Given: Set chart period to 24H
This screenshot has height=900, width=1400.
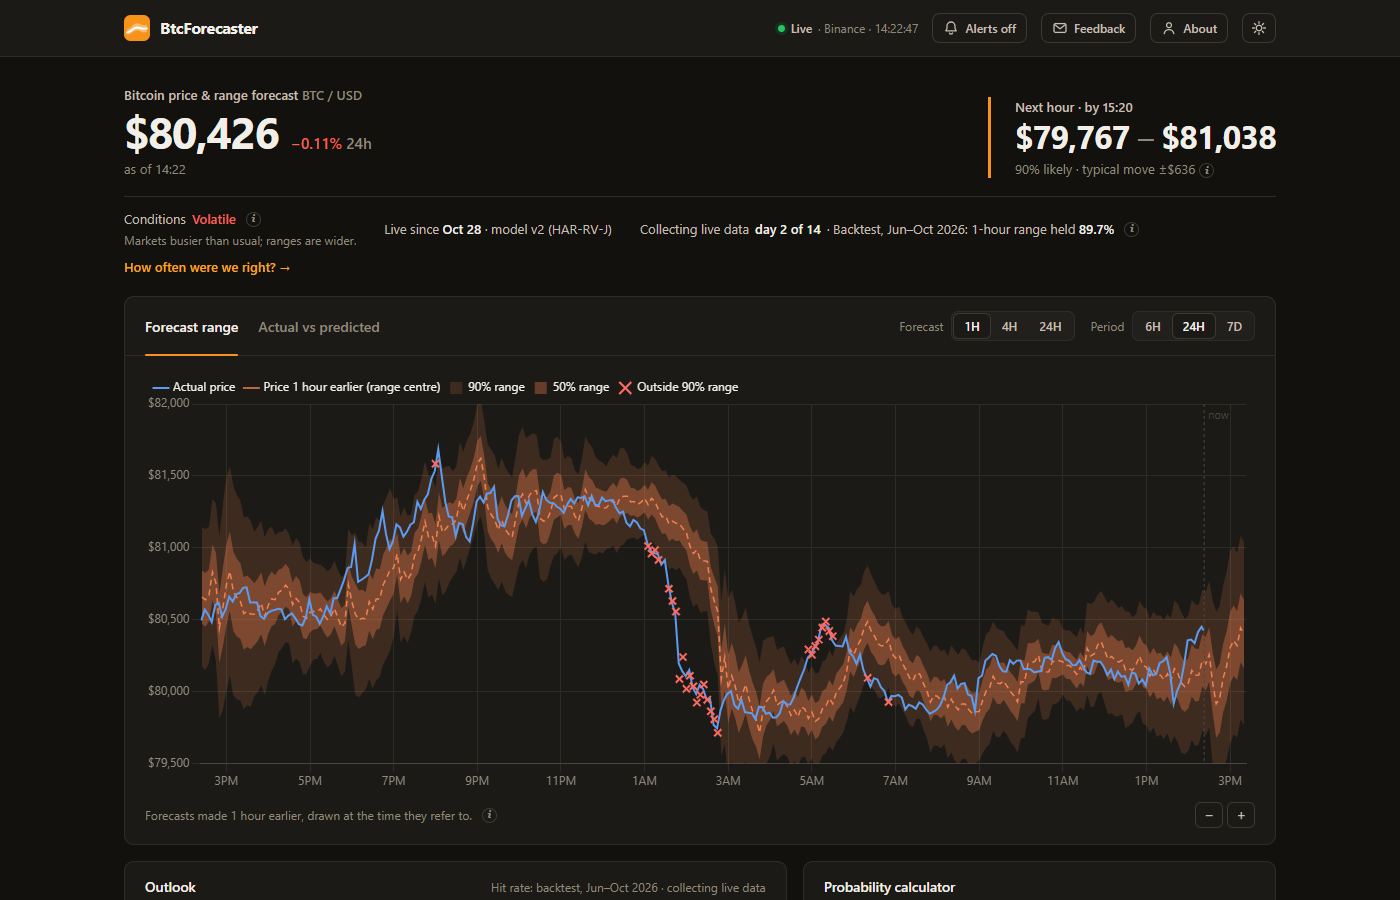Looking at the screenshot, I should [x=1194, y=327].
